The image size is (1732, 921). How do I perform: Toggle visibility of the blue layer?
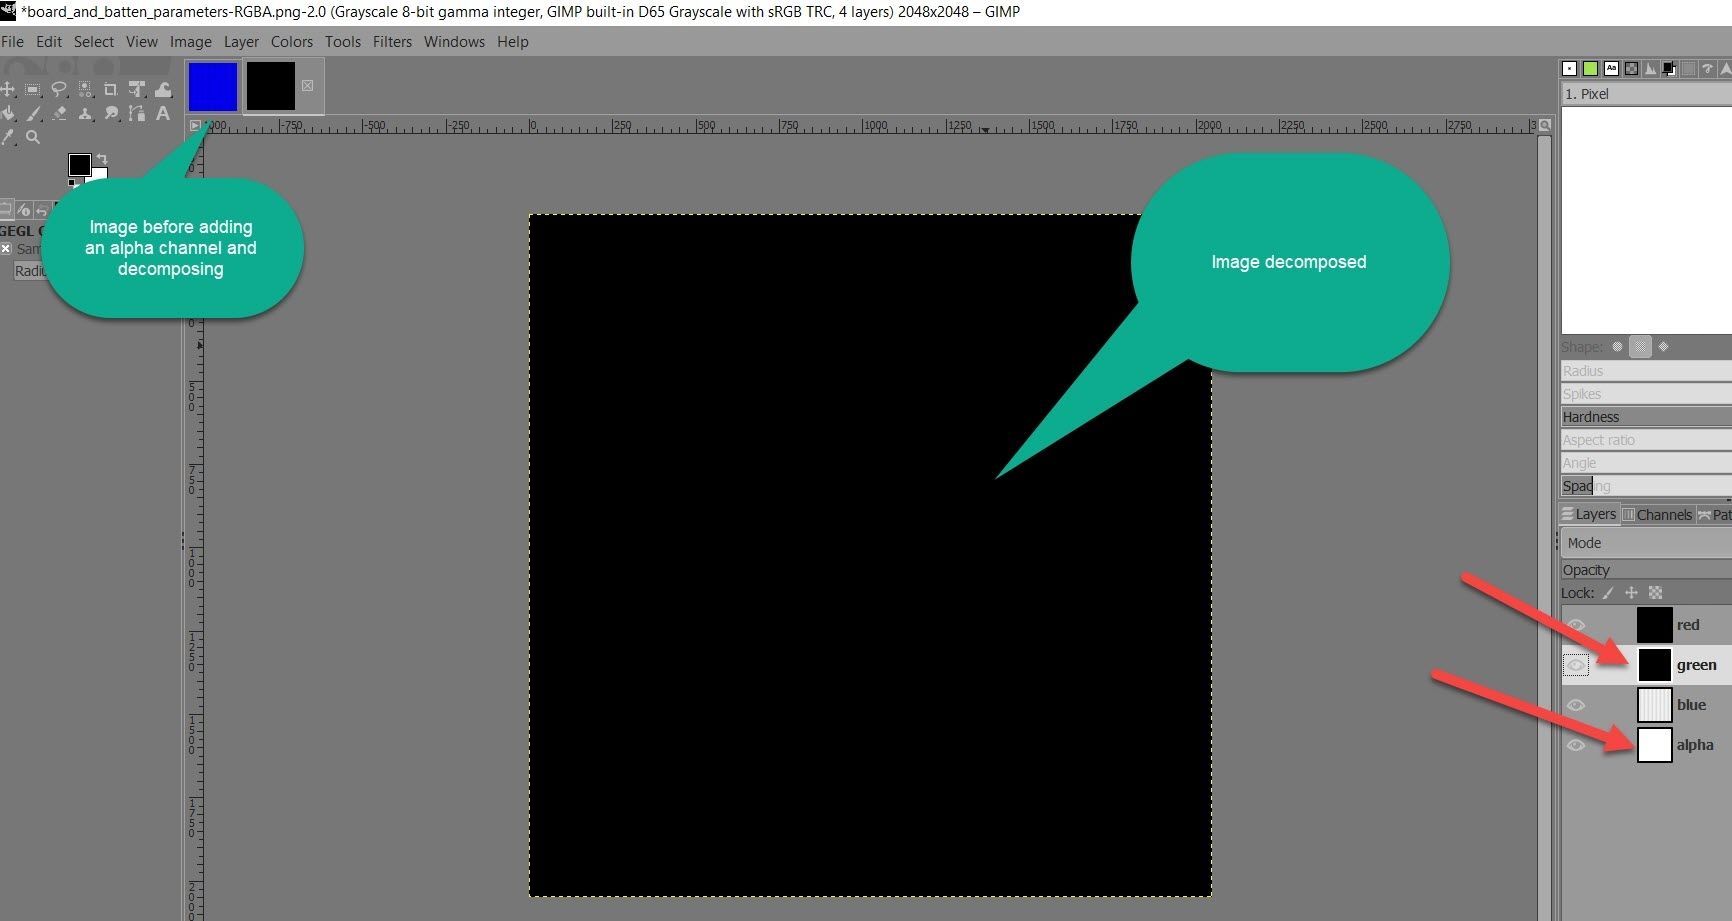tap(1576, 705)
